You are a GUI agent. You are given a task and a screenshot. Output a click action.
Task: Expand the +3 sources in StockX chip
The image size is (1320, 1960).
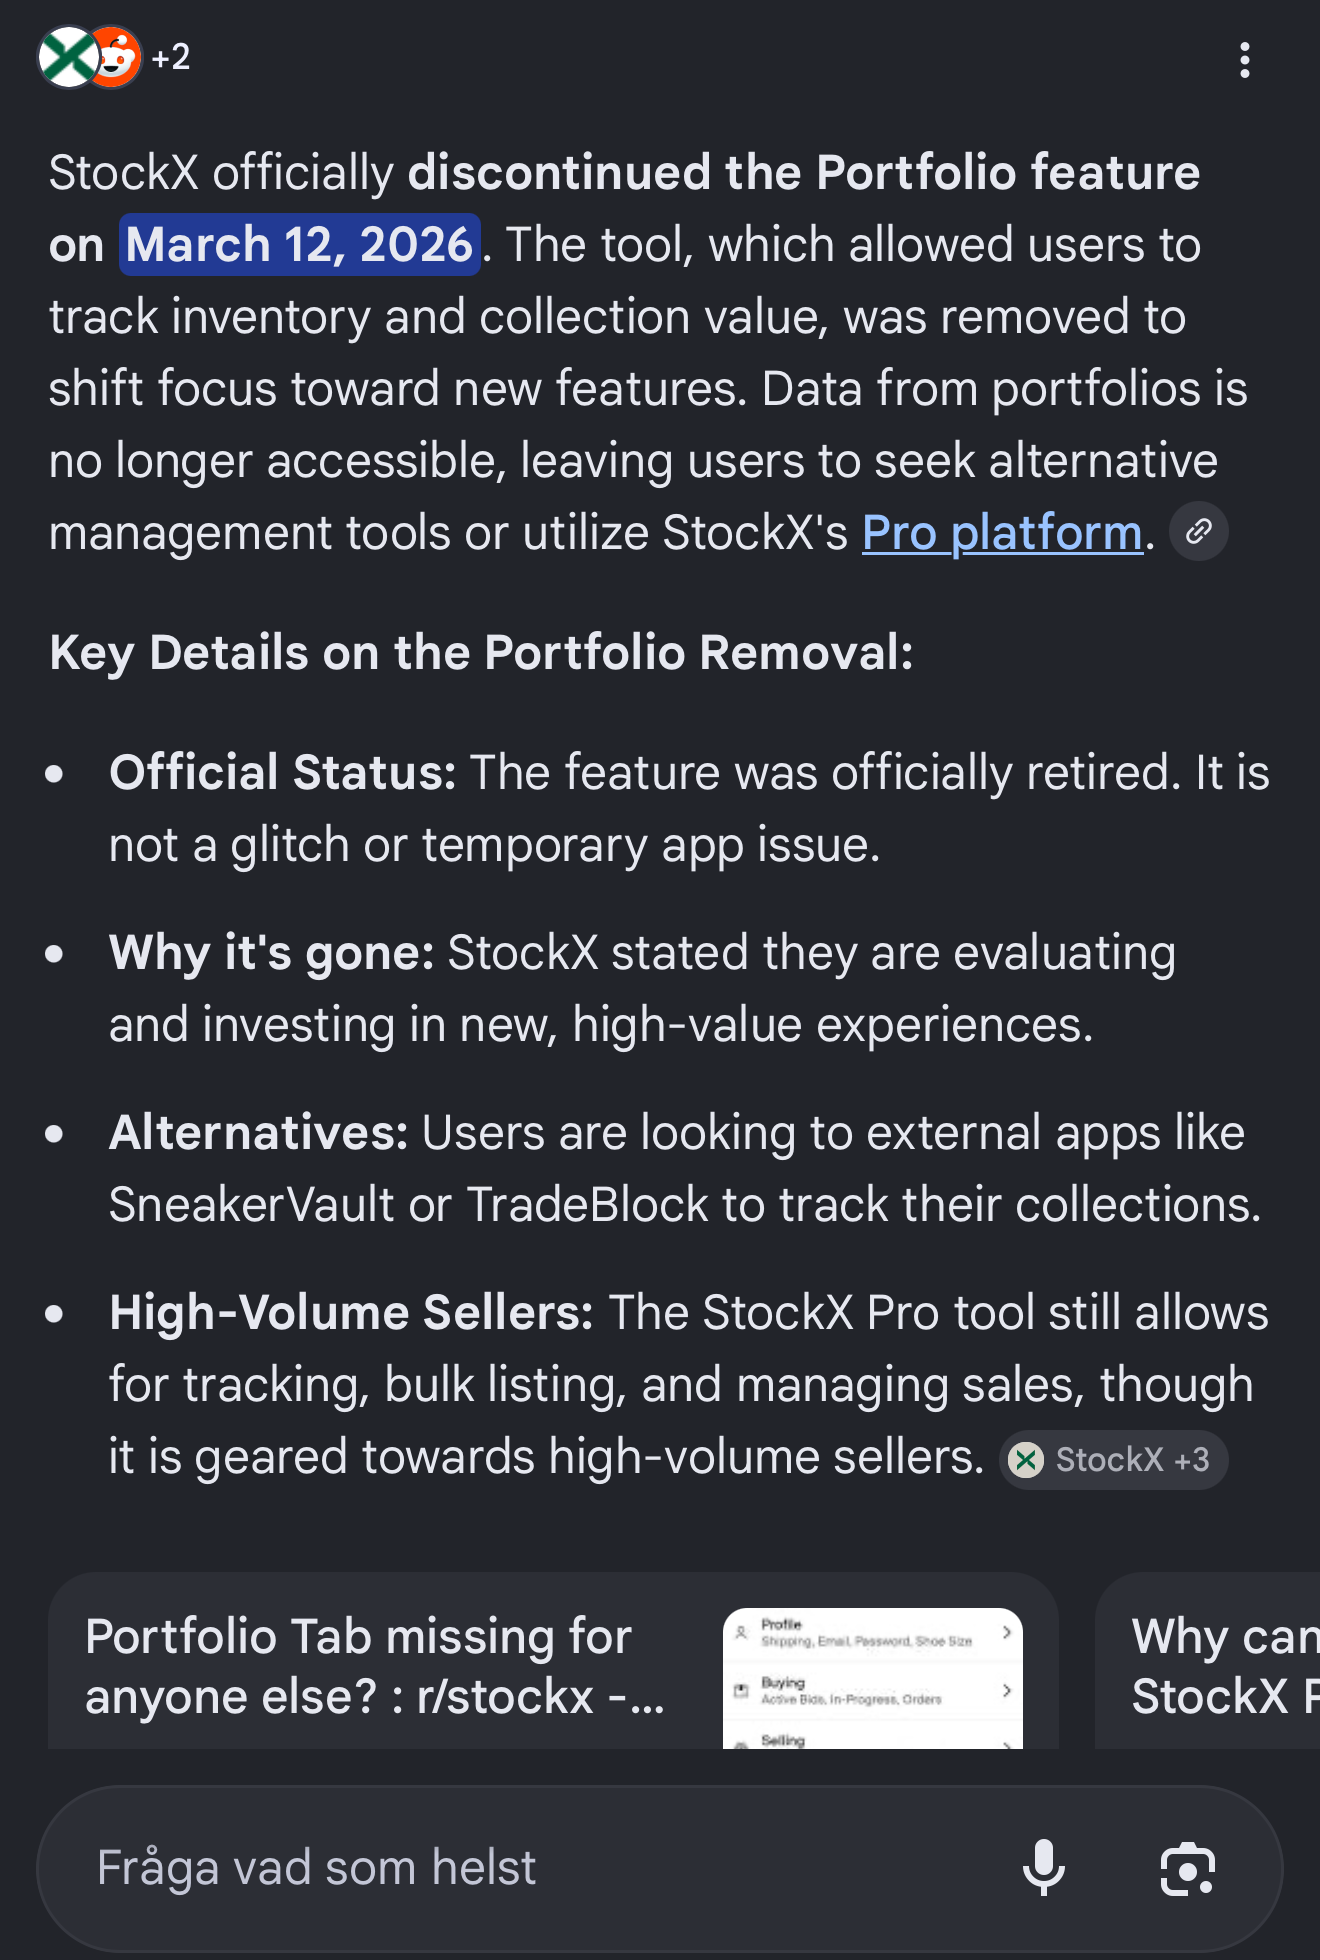[x=1191, y=1461]
